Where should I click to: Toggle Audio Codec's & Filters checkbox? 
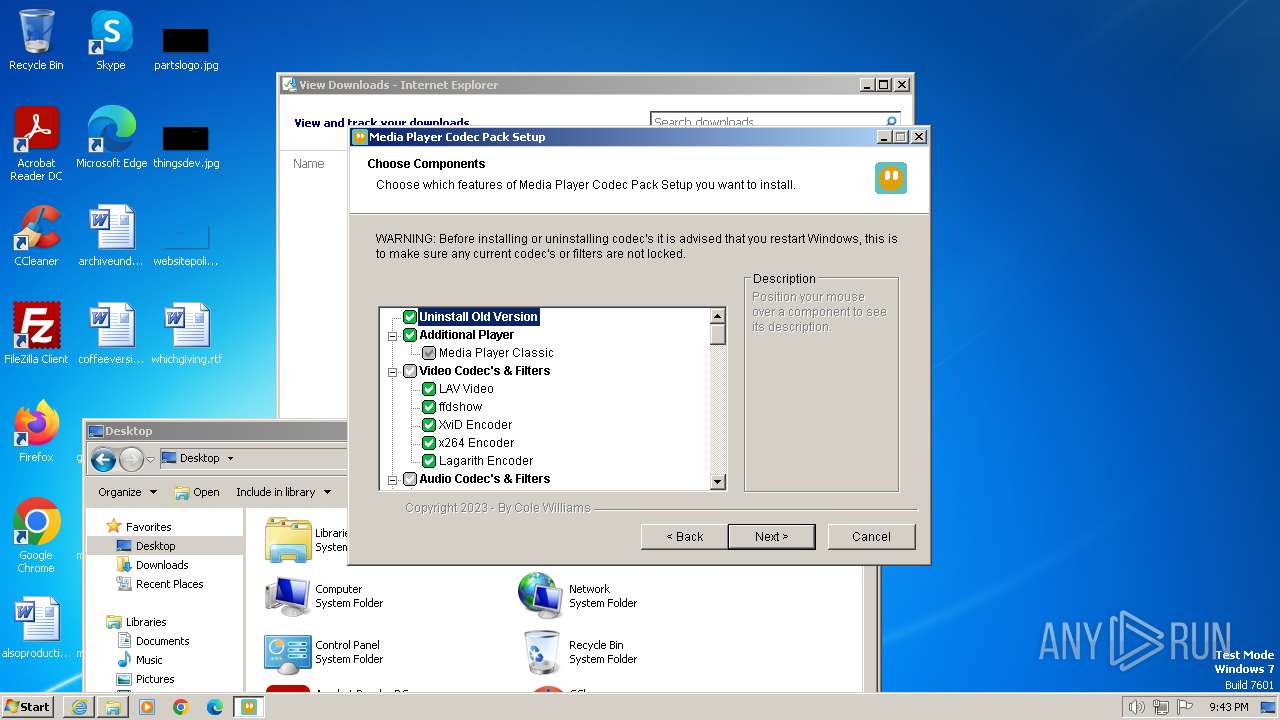[x=410, y=479]
